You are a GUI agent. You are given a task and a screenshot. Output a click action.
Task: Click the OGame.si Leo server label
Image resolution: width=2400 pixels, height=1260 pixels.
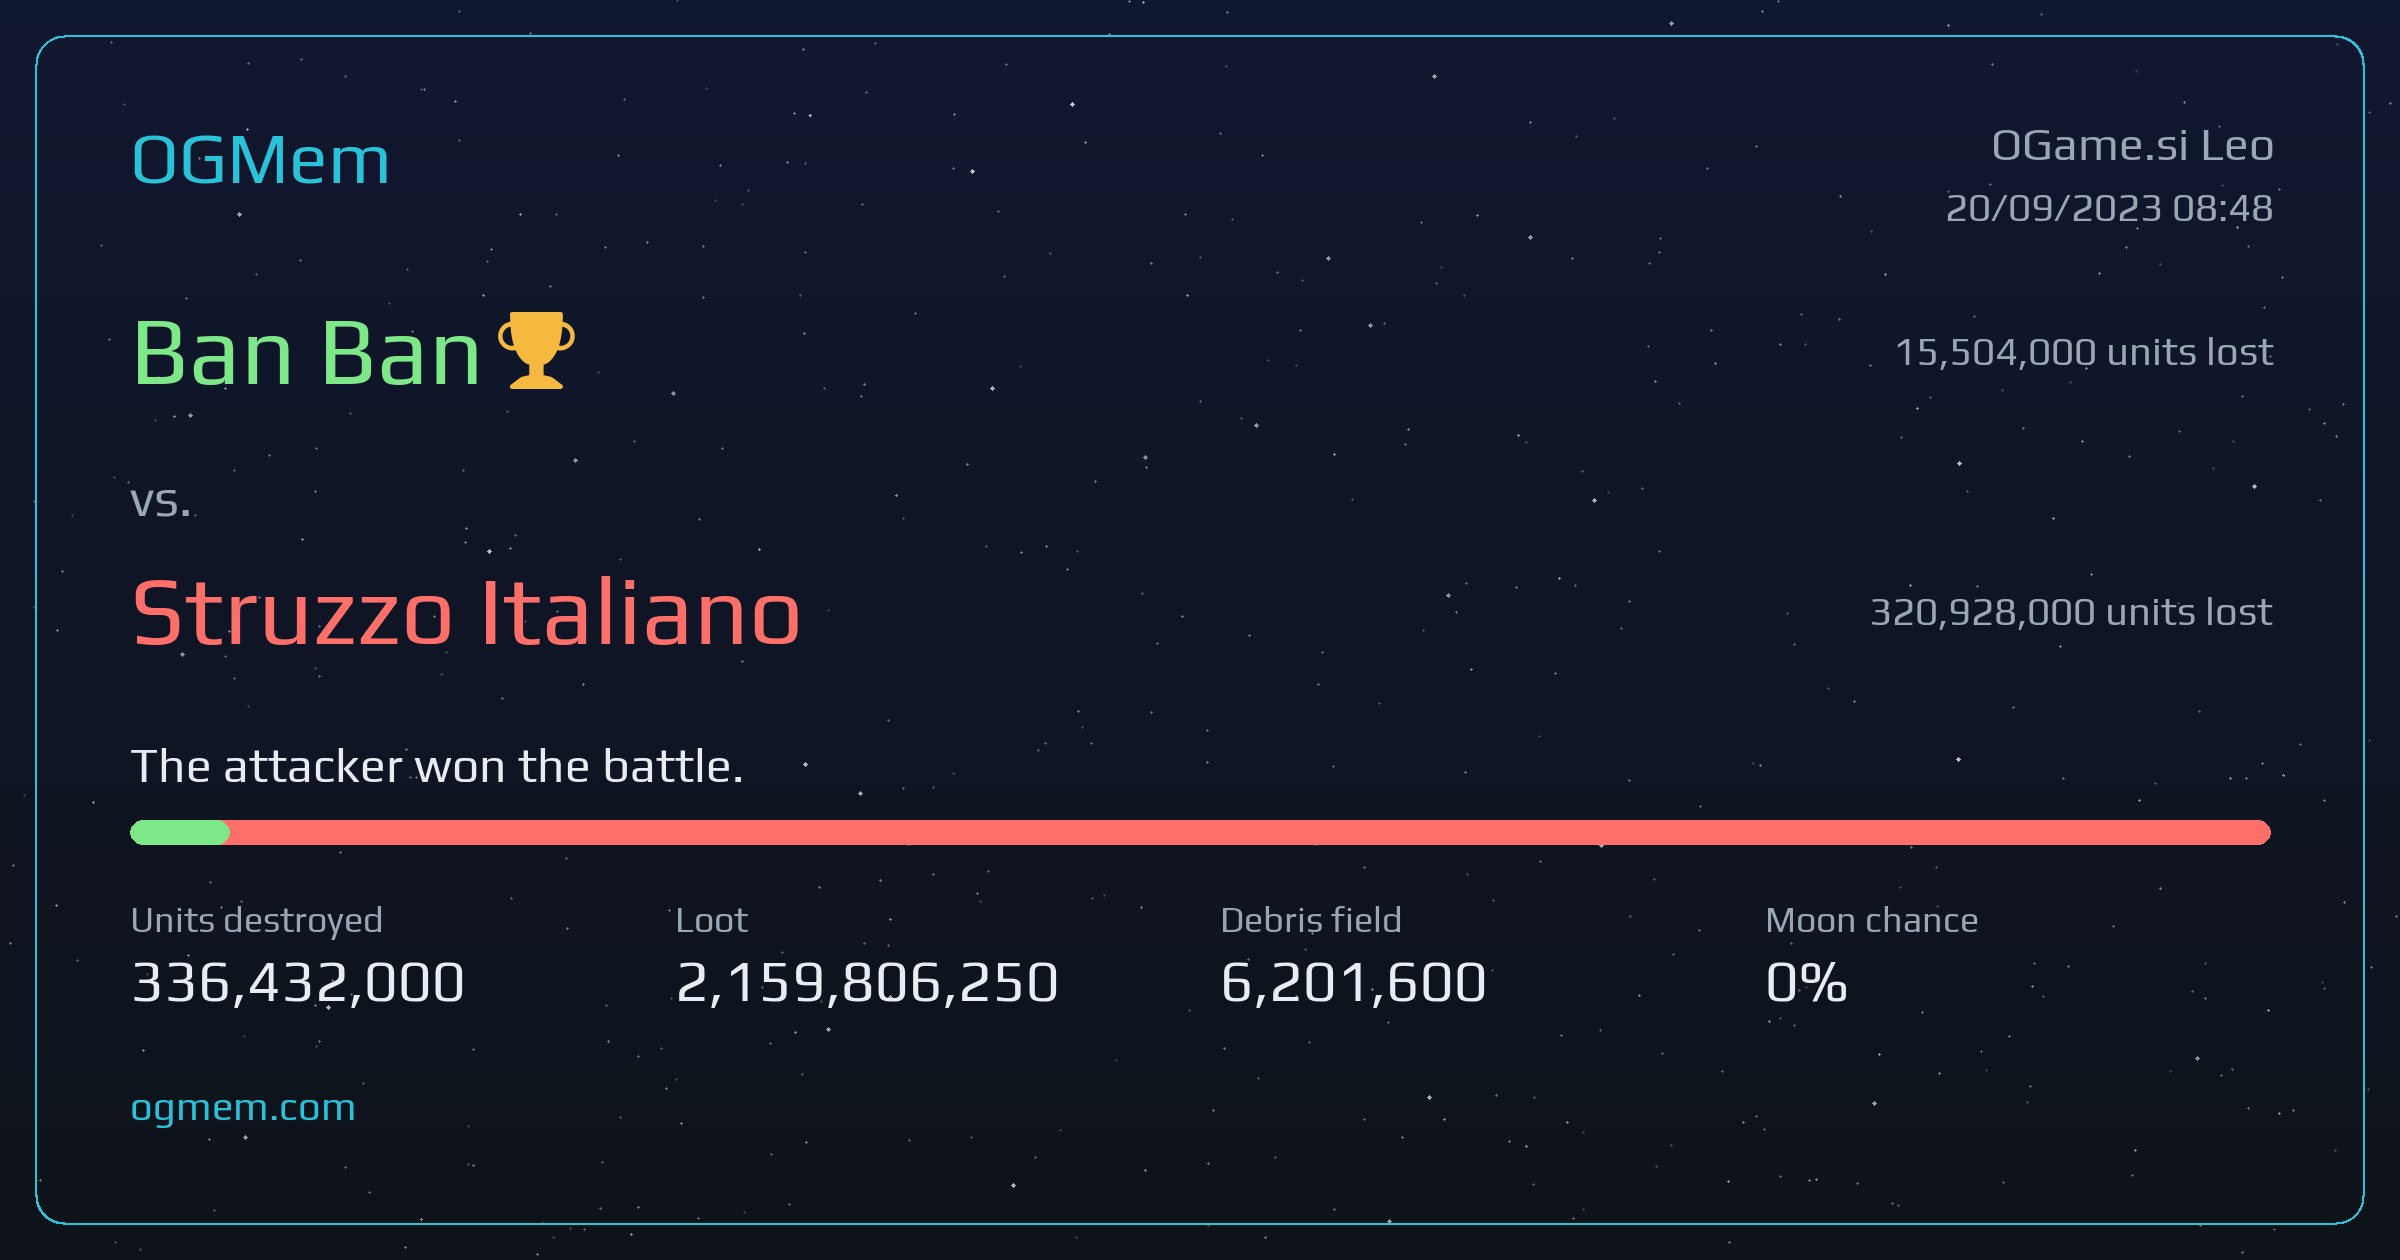[x=2132, y=146]
